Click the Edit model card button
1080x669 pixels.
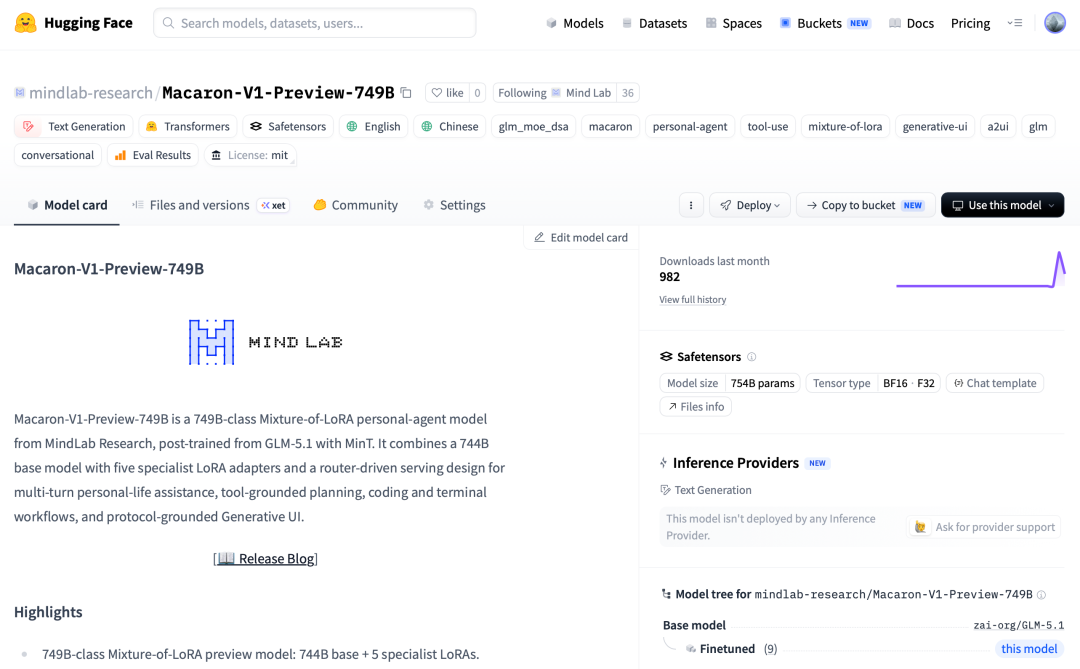pyautogui.click(x=581, y=237)
